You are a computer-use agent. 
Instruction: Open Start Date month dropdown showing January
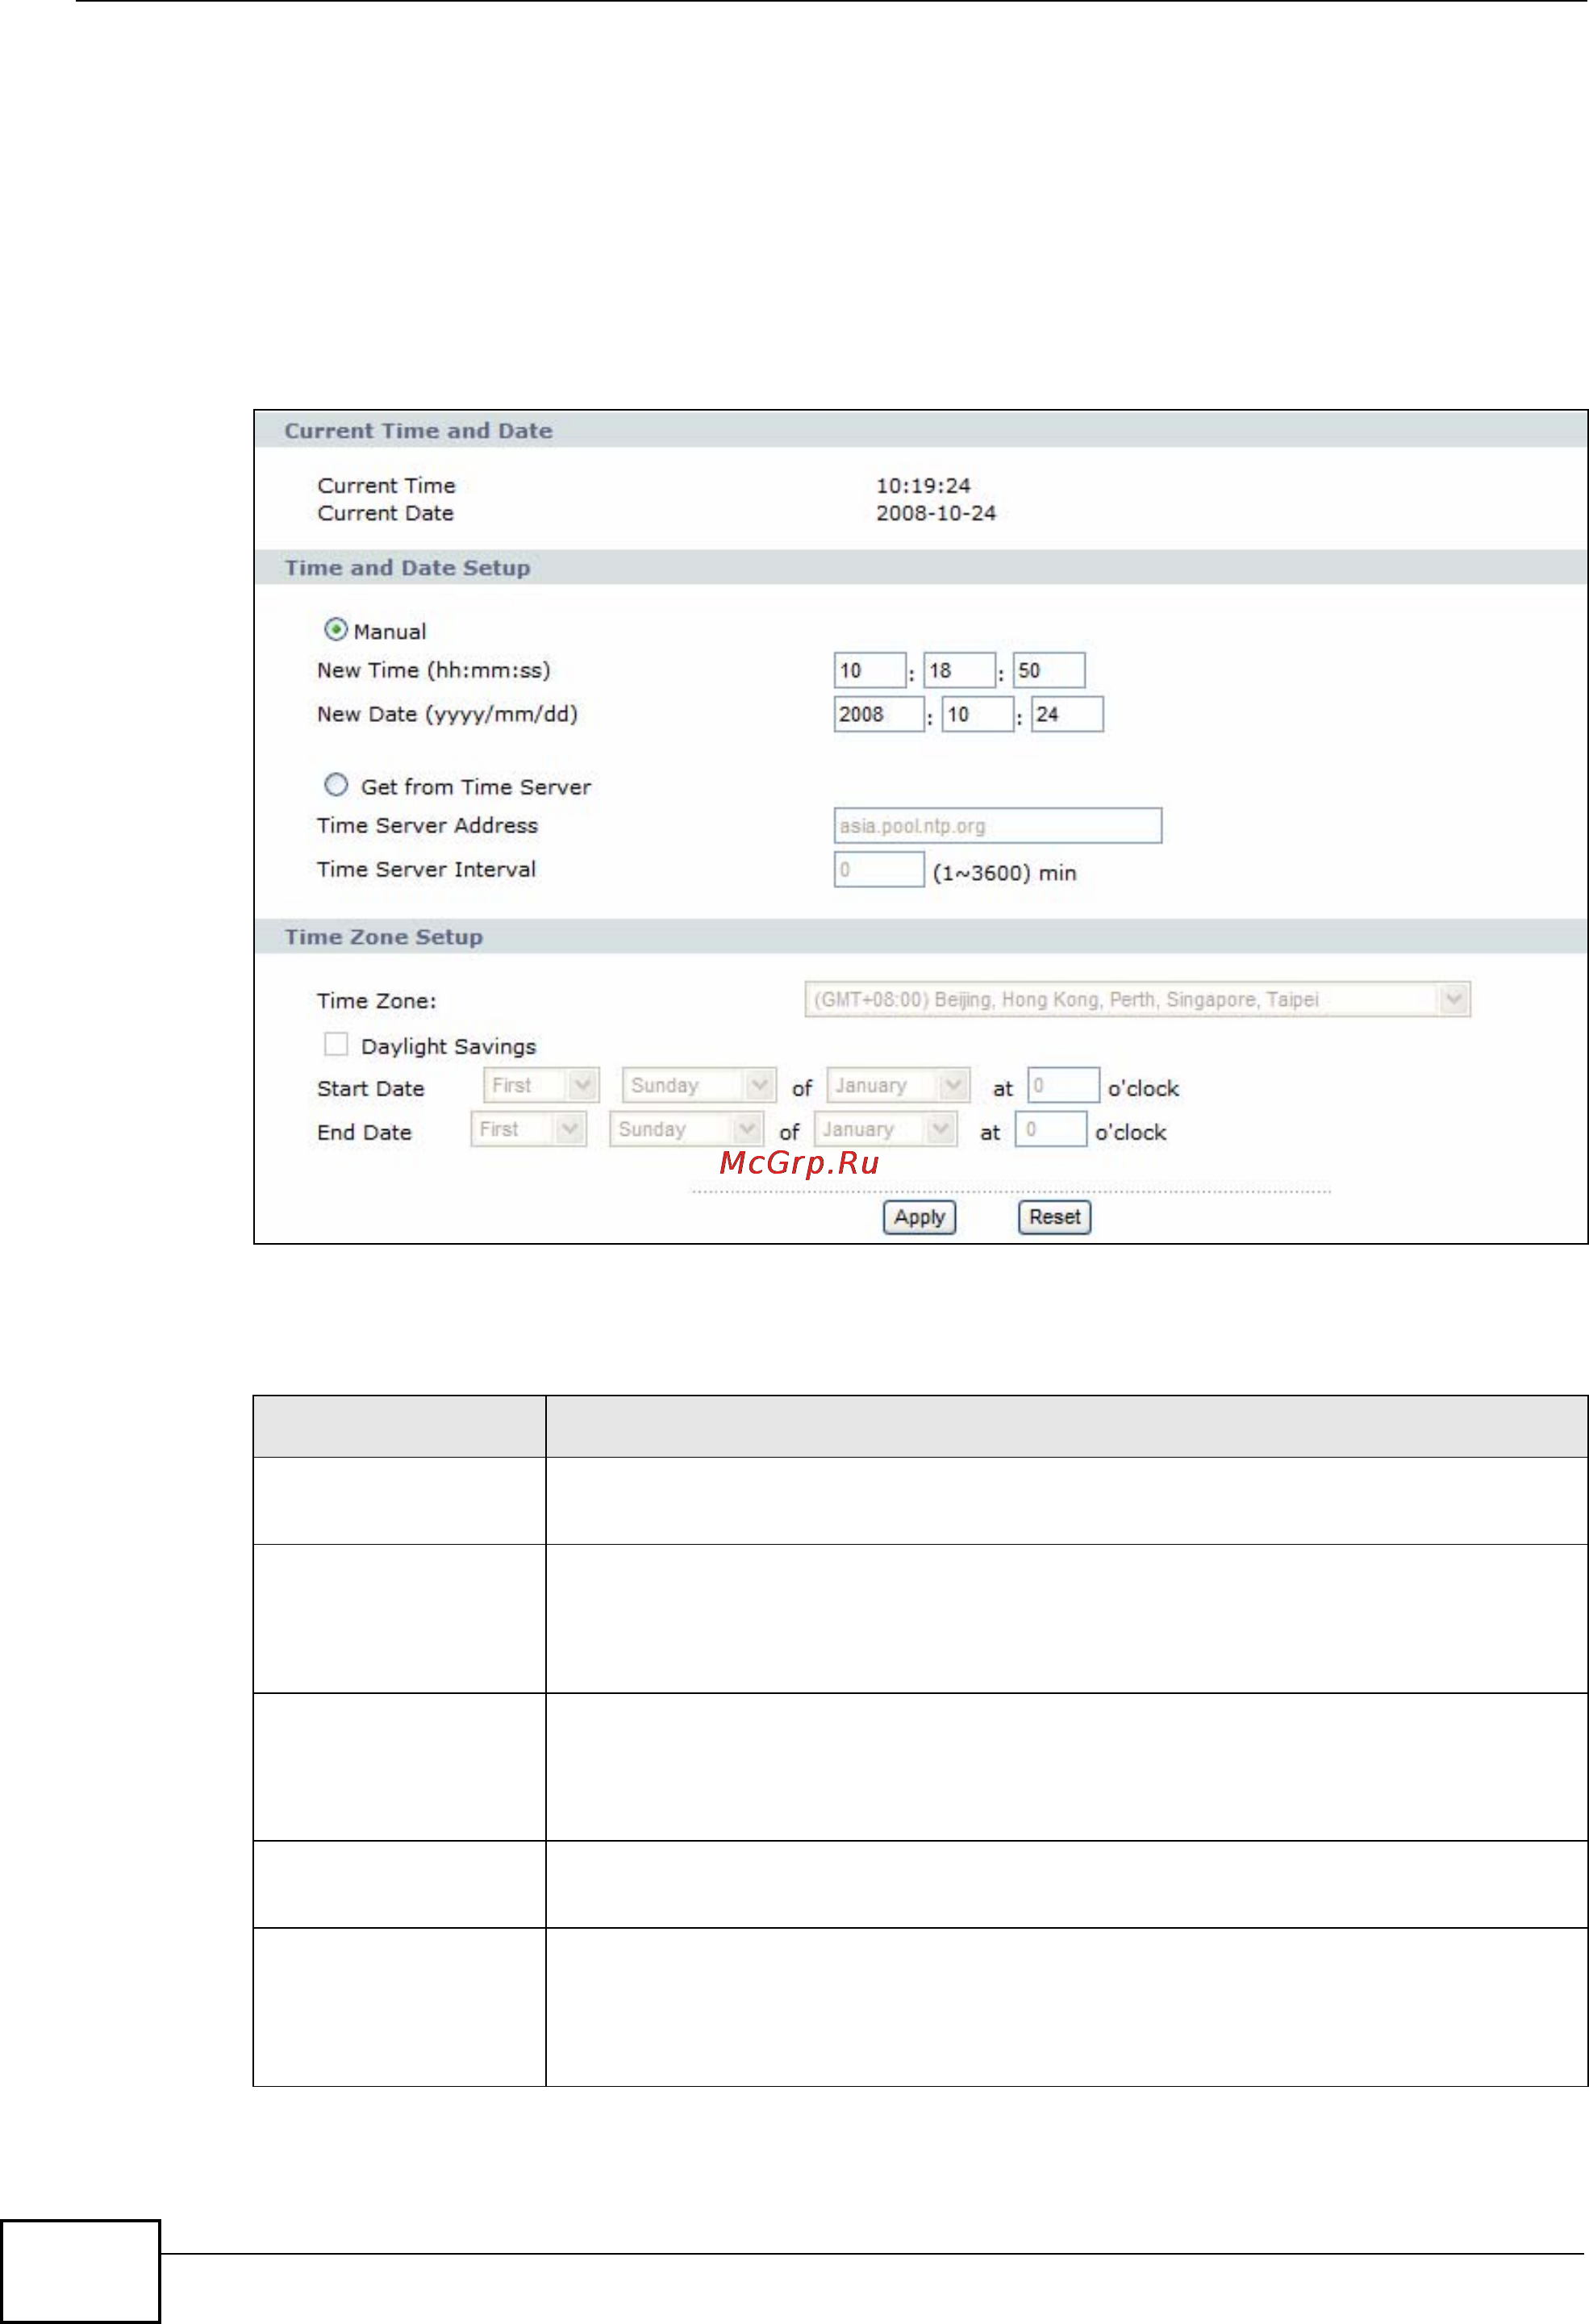tap(898, 1085)
